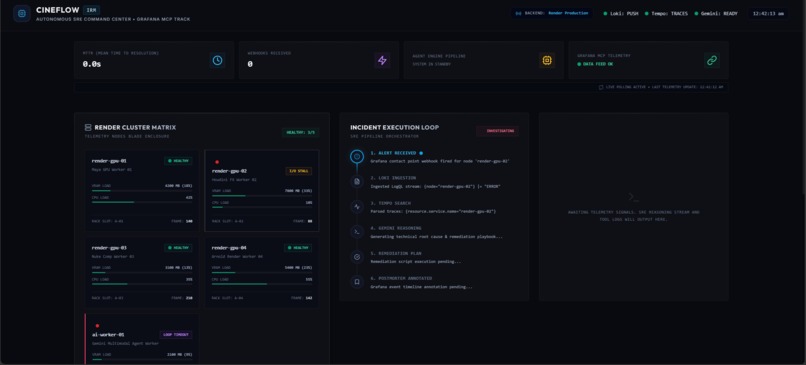This screenshot has width=806, height=365.
Task: Click the HEALTHY: 3/5 cluster badge
Action: pos(300,133)
